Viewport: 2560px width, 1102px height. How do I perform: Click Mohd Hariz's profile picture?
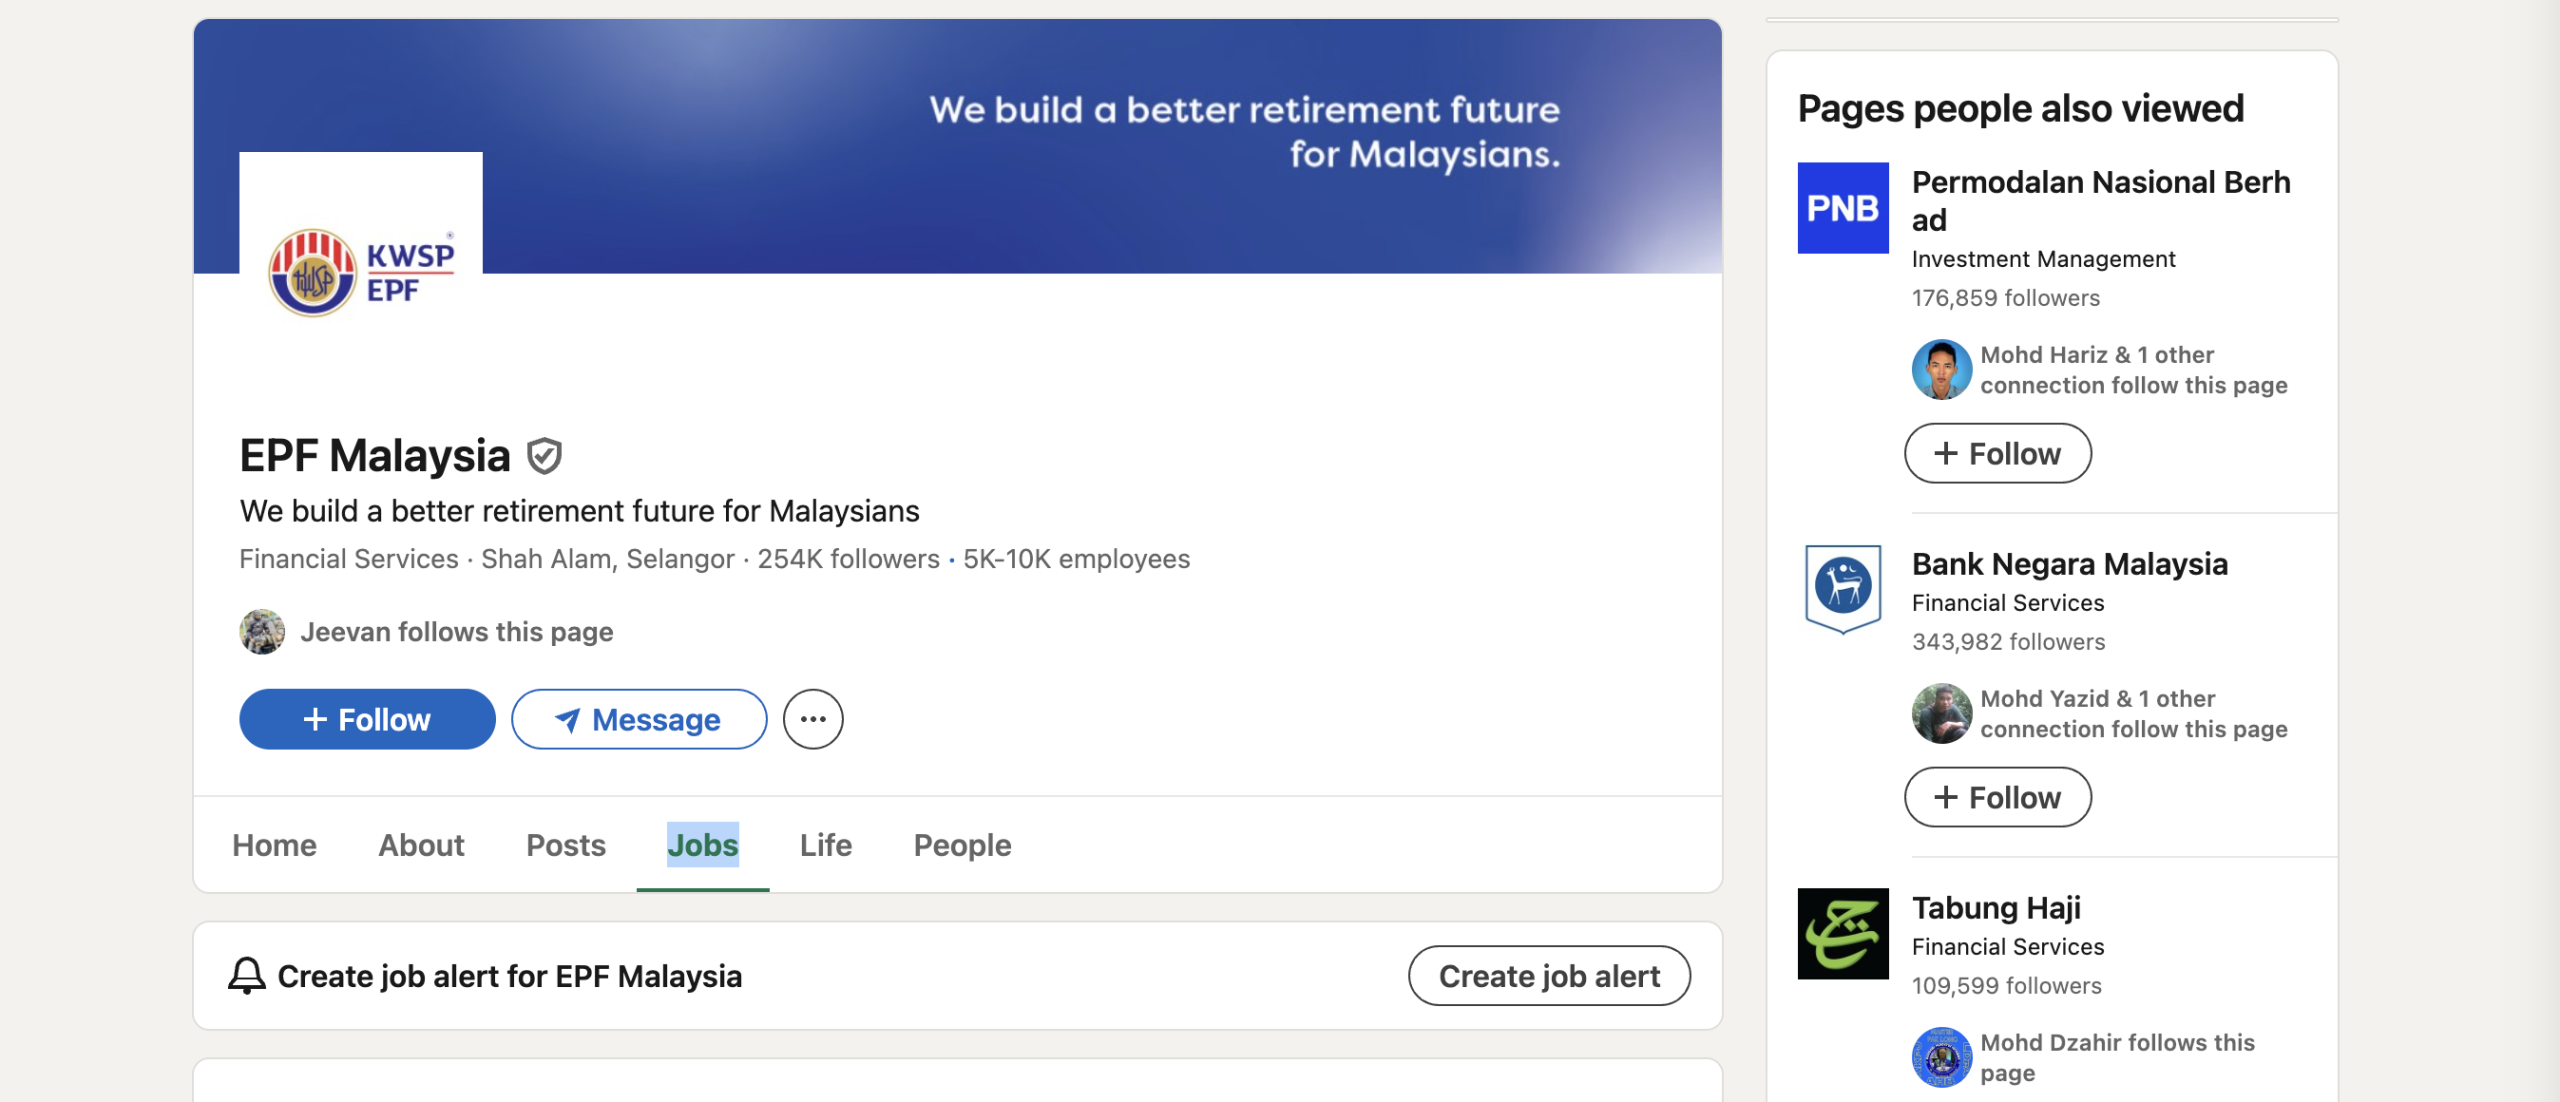[x=1942, y=370]
